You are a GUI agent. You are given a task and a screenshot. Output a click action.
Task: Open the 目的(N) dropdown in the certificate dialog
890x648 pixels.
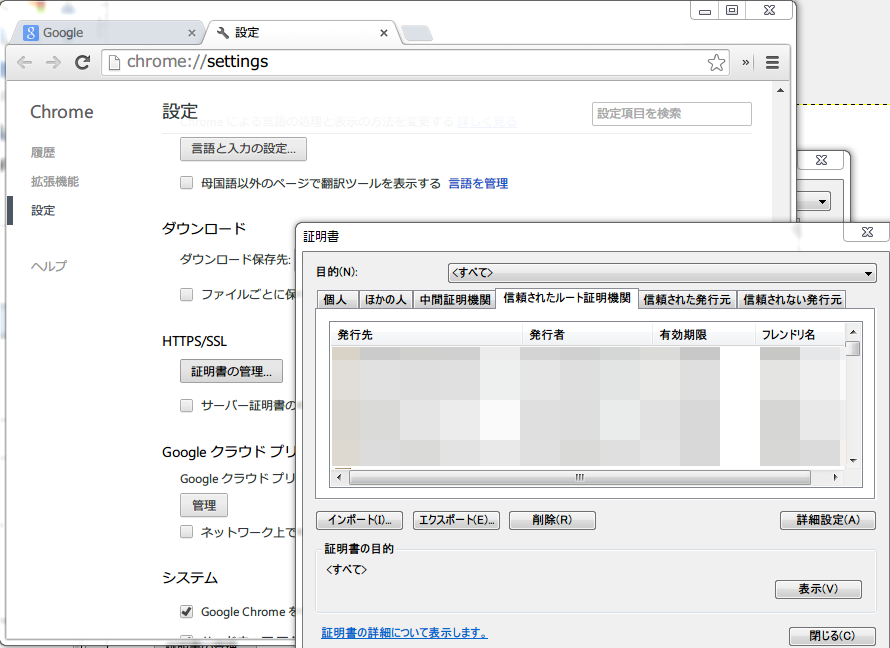[x=662, y=273]
